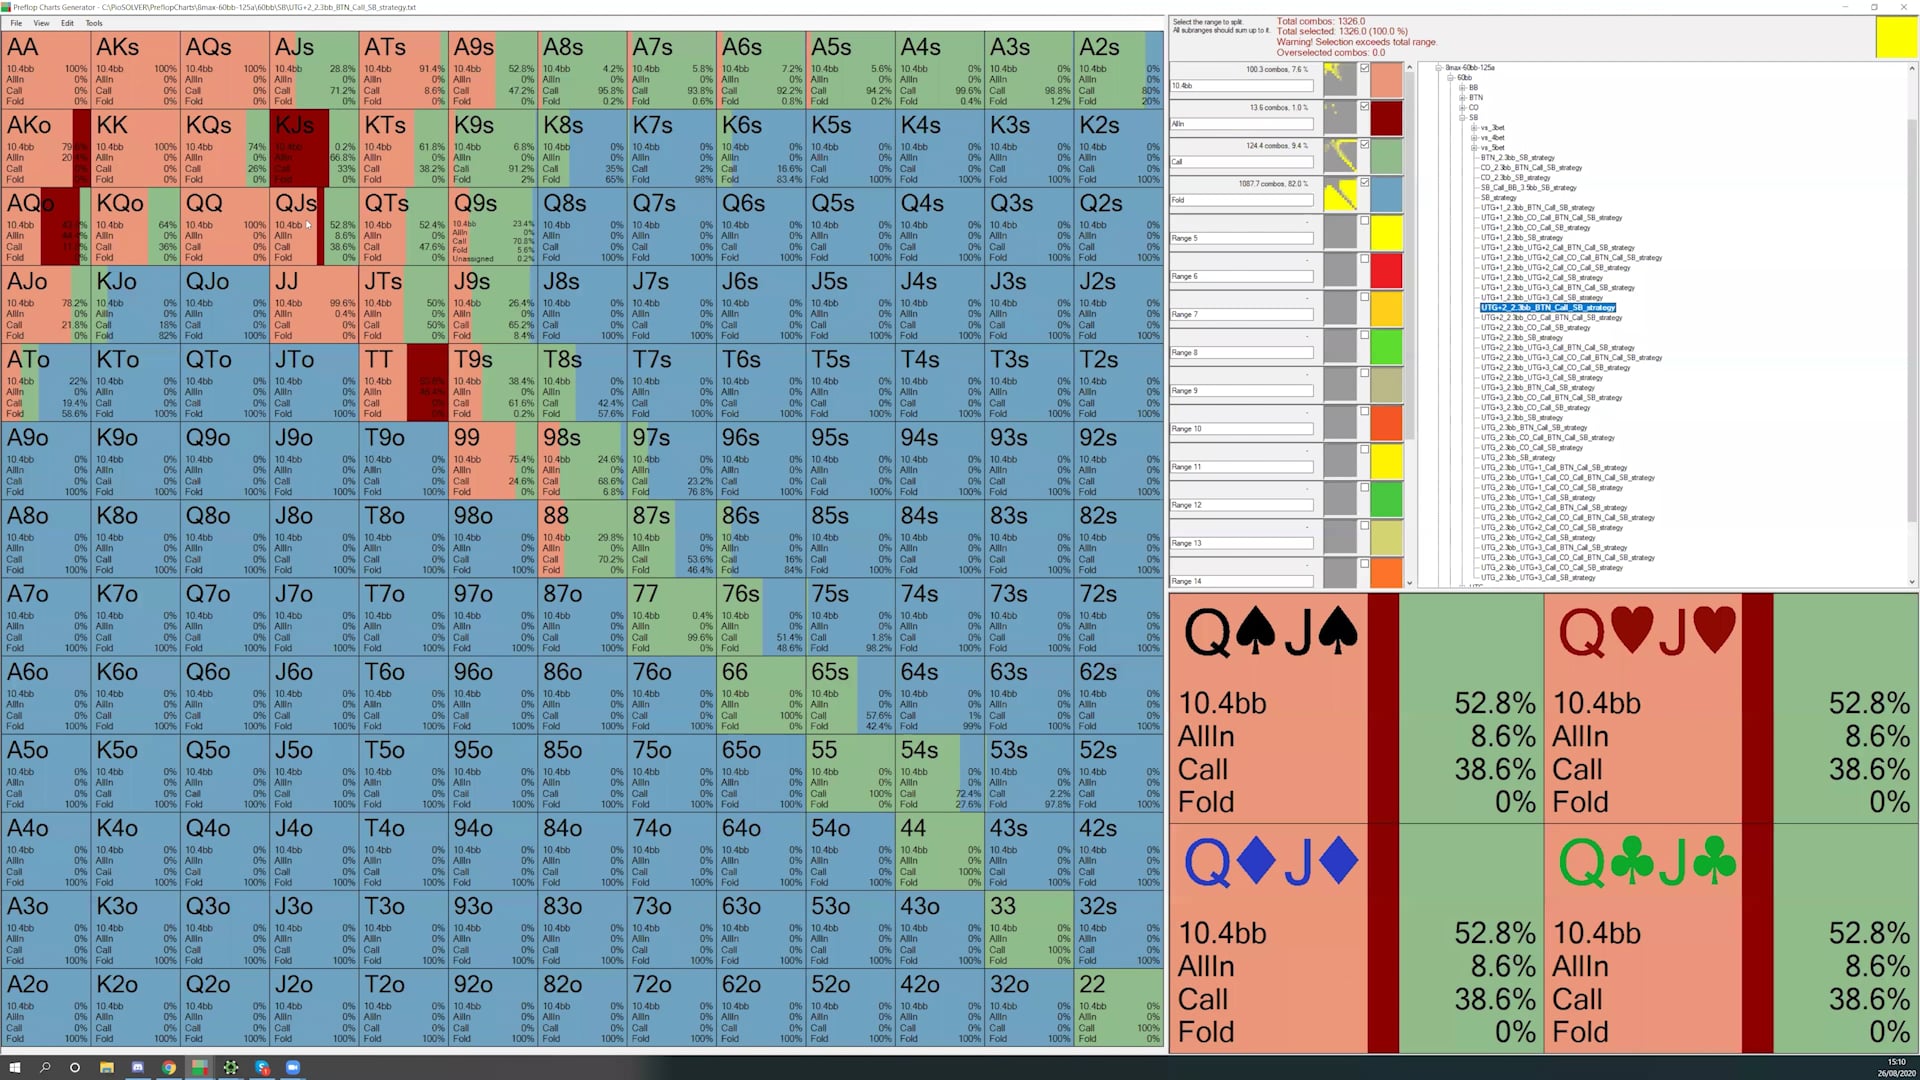Image resolution: width=1920 pixels, height=1080 pixels.
Task: Uncheck the 10.4bb range checkbox
Action: [x=1364, y=68]
